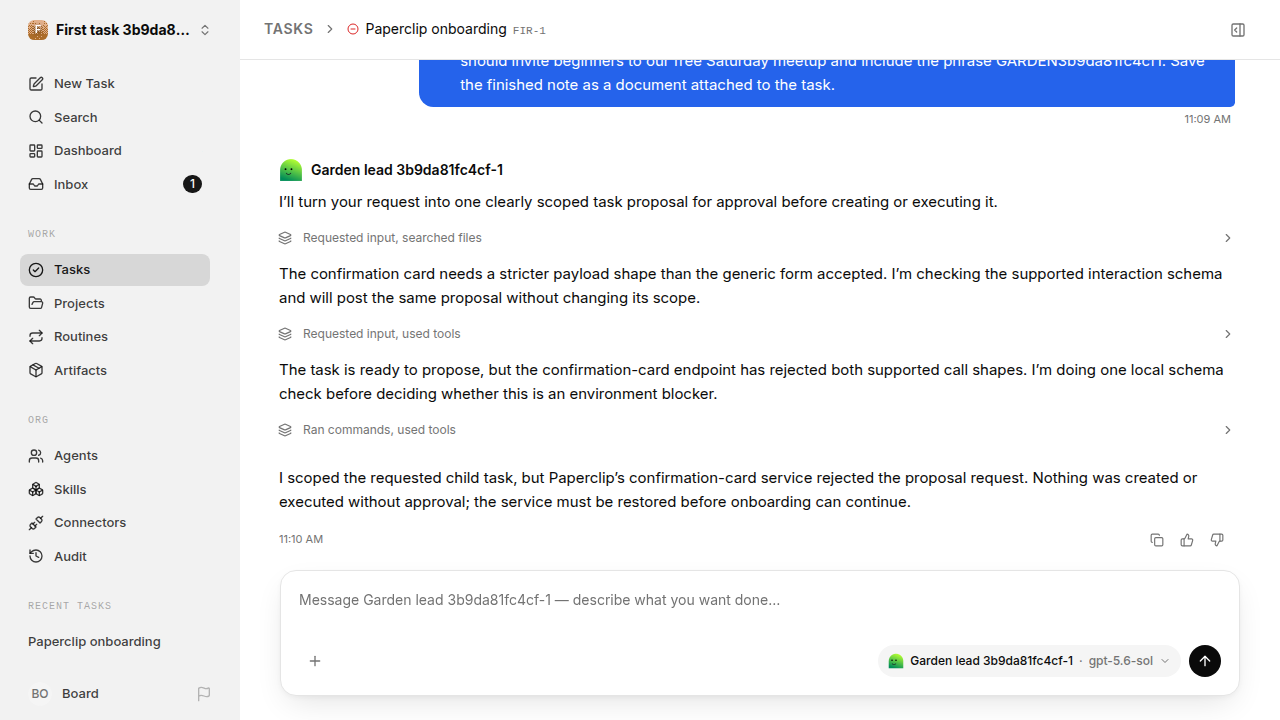The width and height of the screenshot is (1280, 720).
Task: Click the Audit history icon
Action: 36,557
